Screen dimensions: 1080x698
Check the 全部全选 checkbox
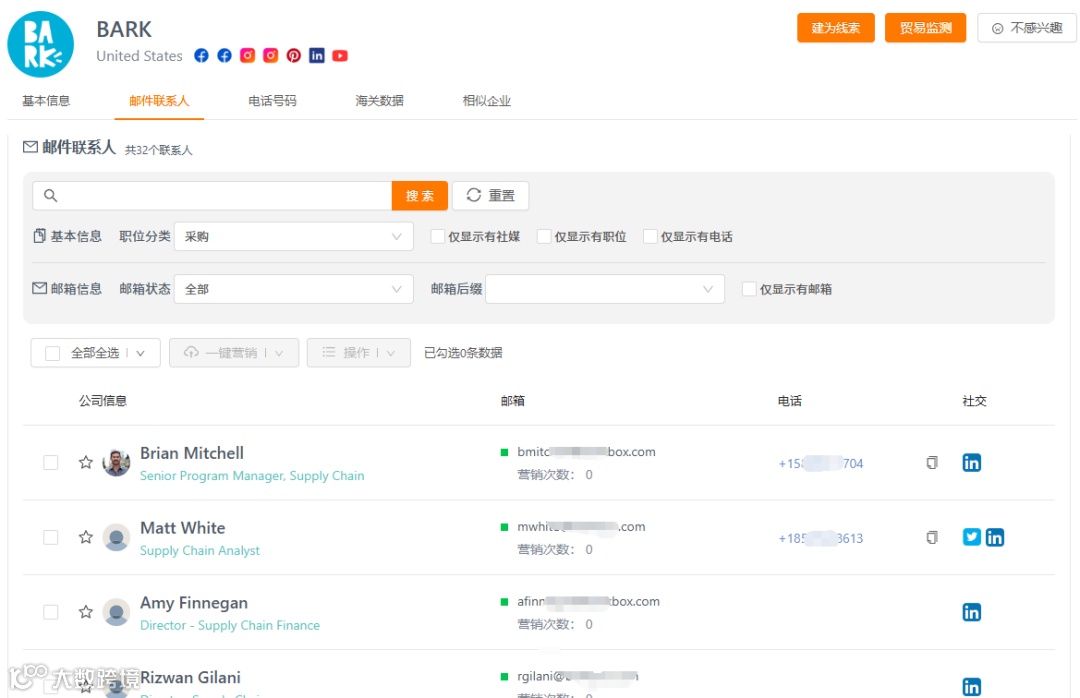coord(52,353)
